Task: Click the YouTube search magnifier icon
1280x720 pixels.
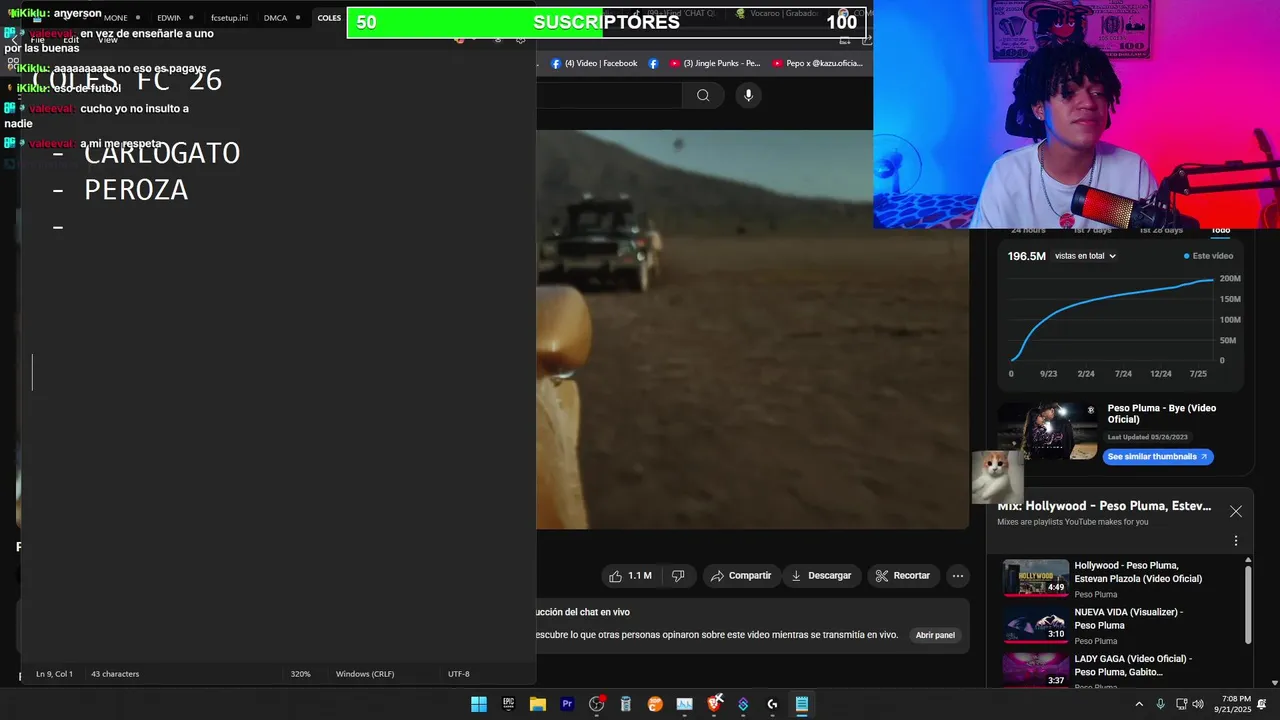Action: coord(703,95)
